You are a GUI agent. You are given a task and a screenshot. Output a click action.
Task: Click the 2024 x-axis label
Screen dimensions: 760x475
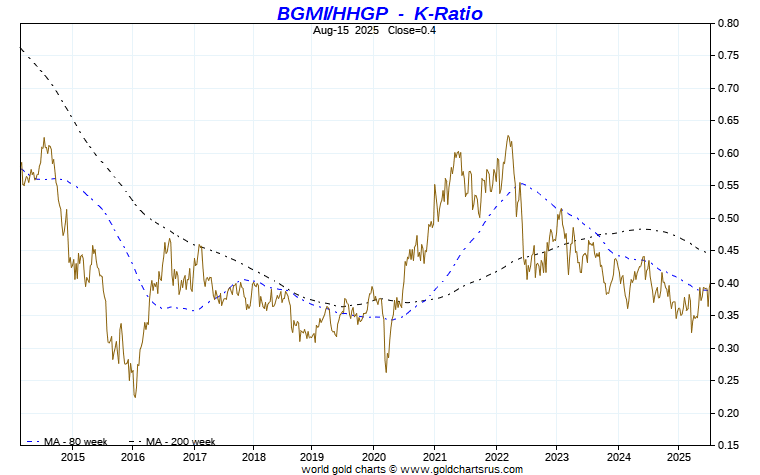click(x=618, y=457)
